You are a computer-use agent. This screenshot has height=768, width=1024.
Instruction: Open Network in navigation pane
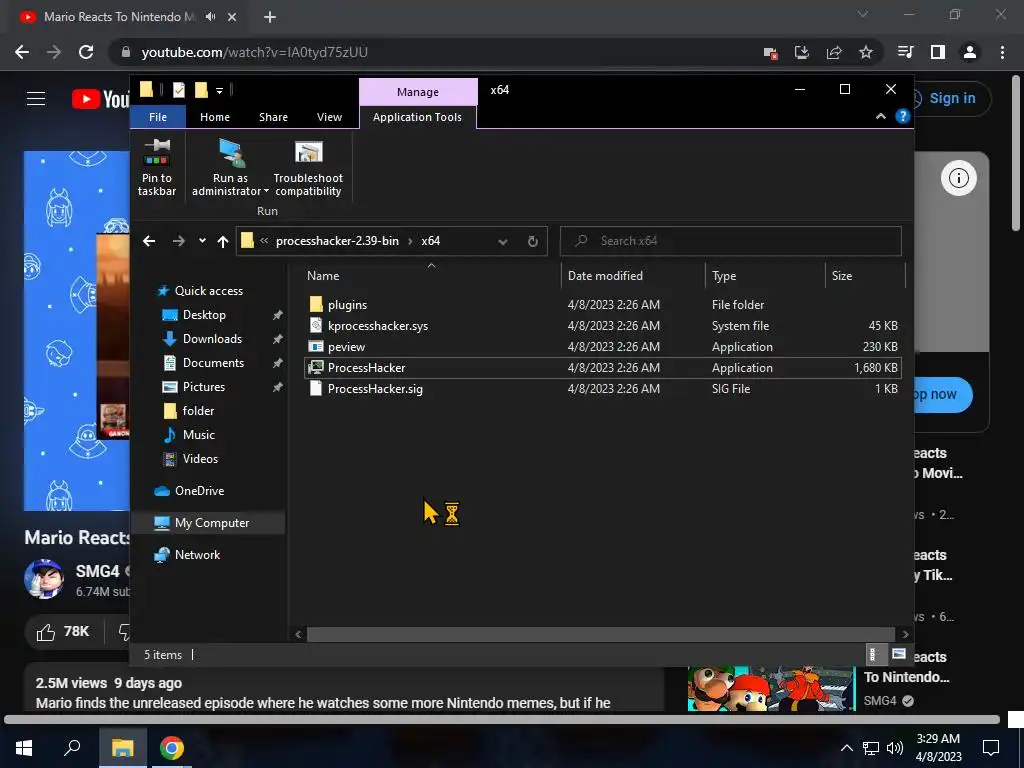197,555
